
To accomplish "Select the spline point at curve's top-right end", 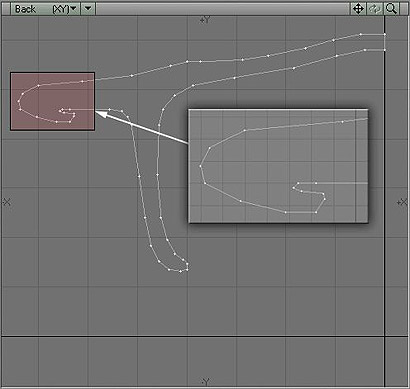I will (385, 34).
